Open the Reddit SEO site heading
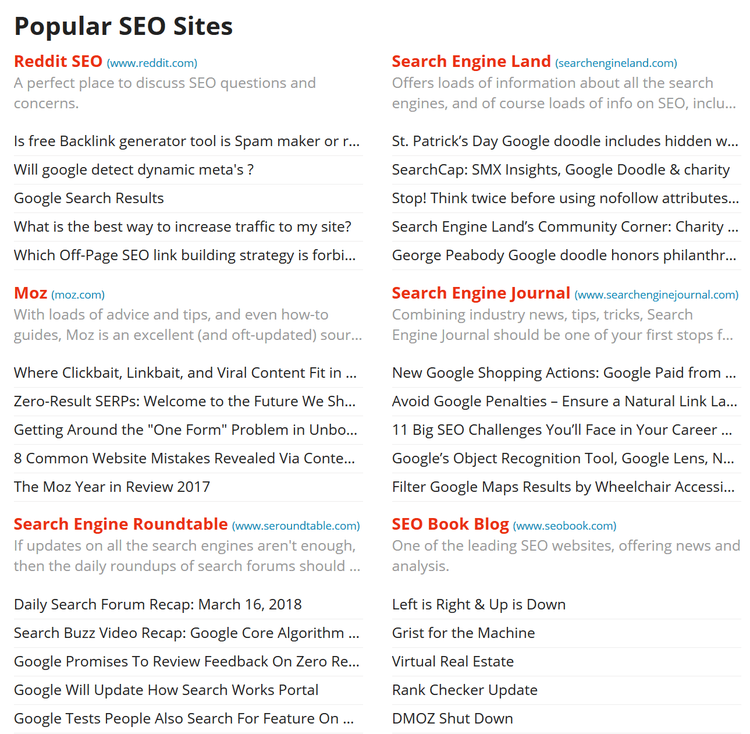Image resolution: width=750 pixels, height=734 pixels. [x=58, y=61]
